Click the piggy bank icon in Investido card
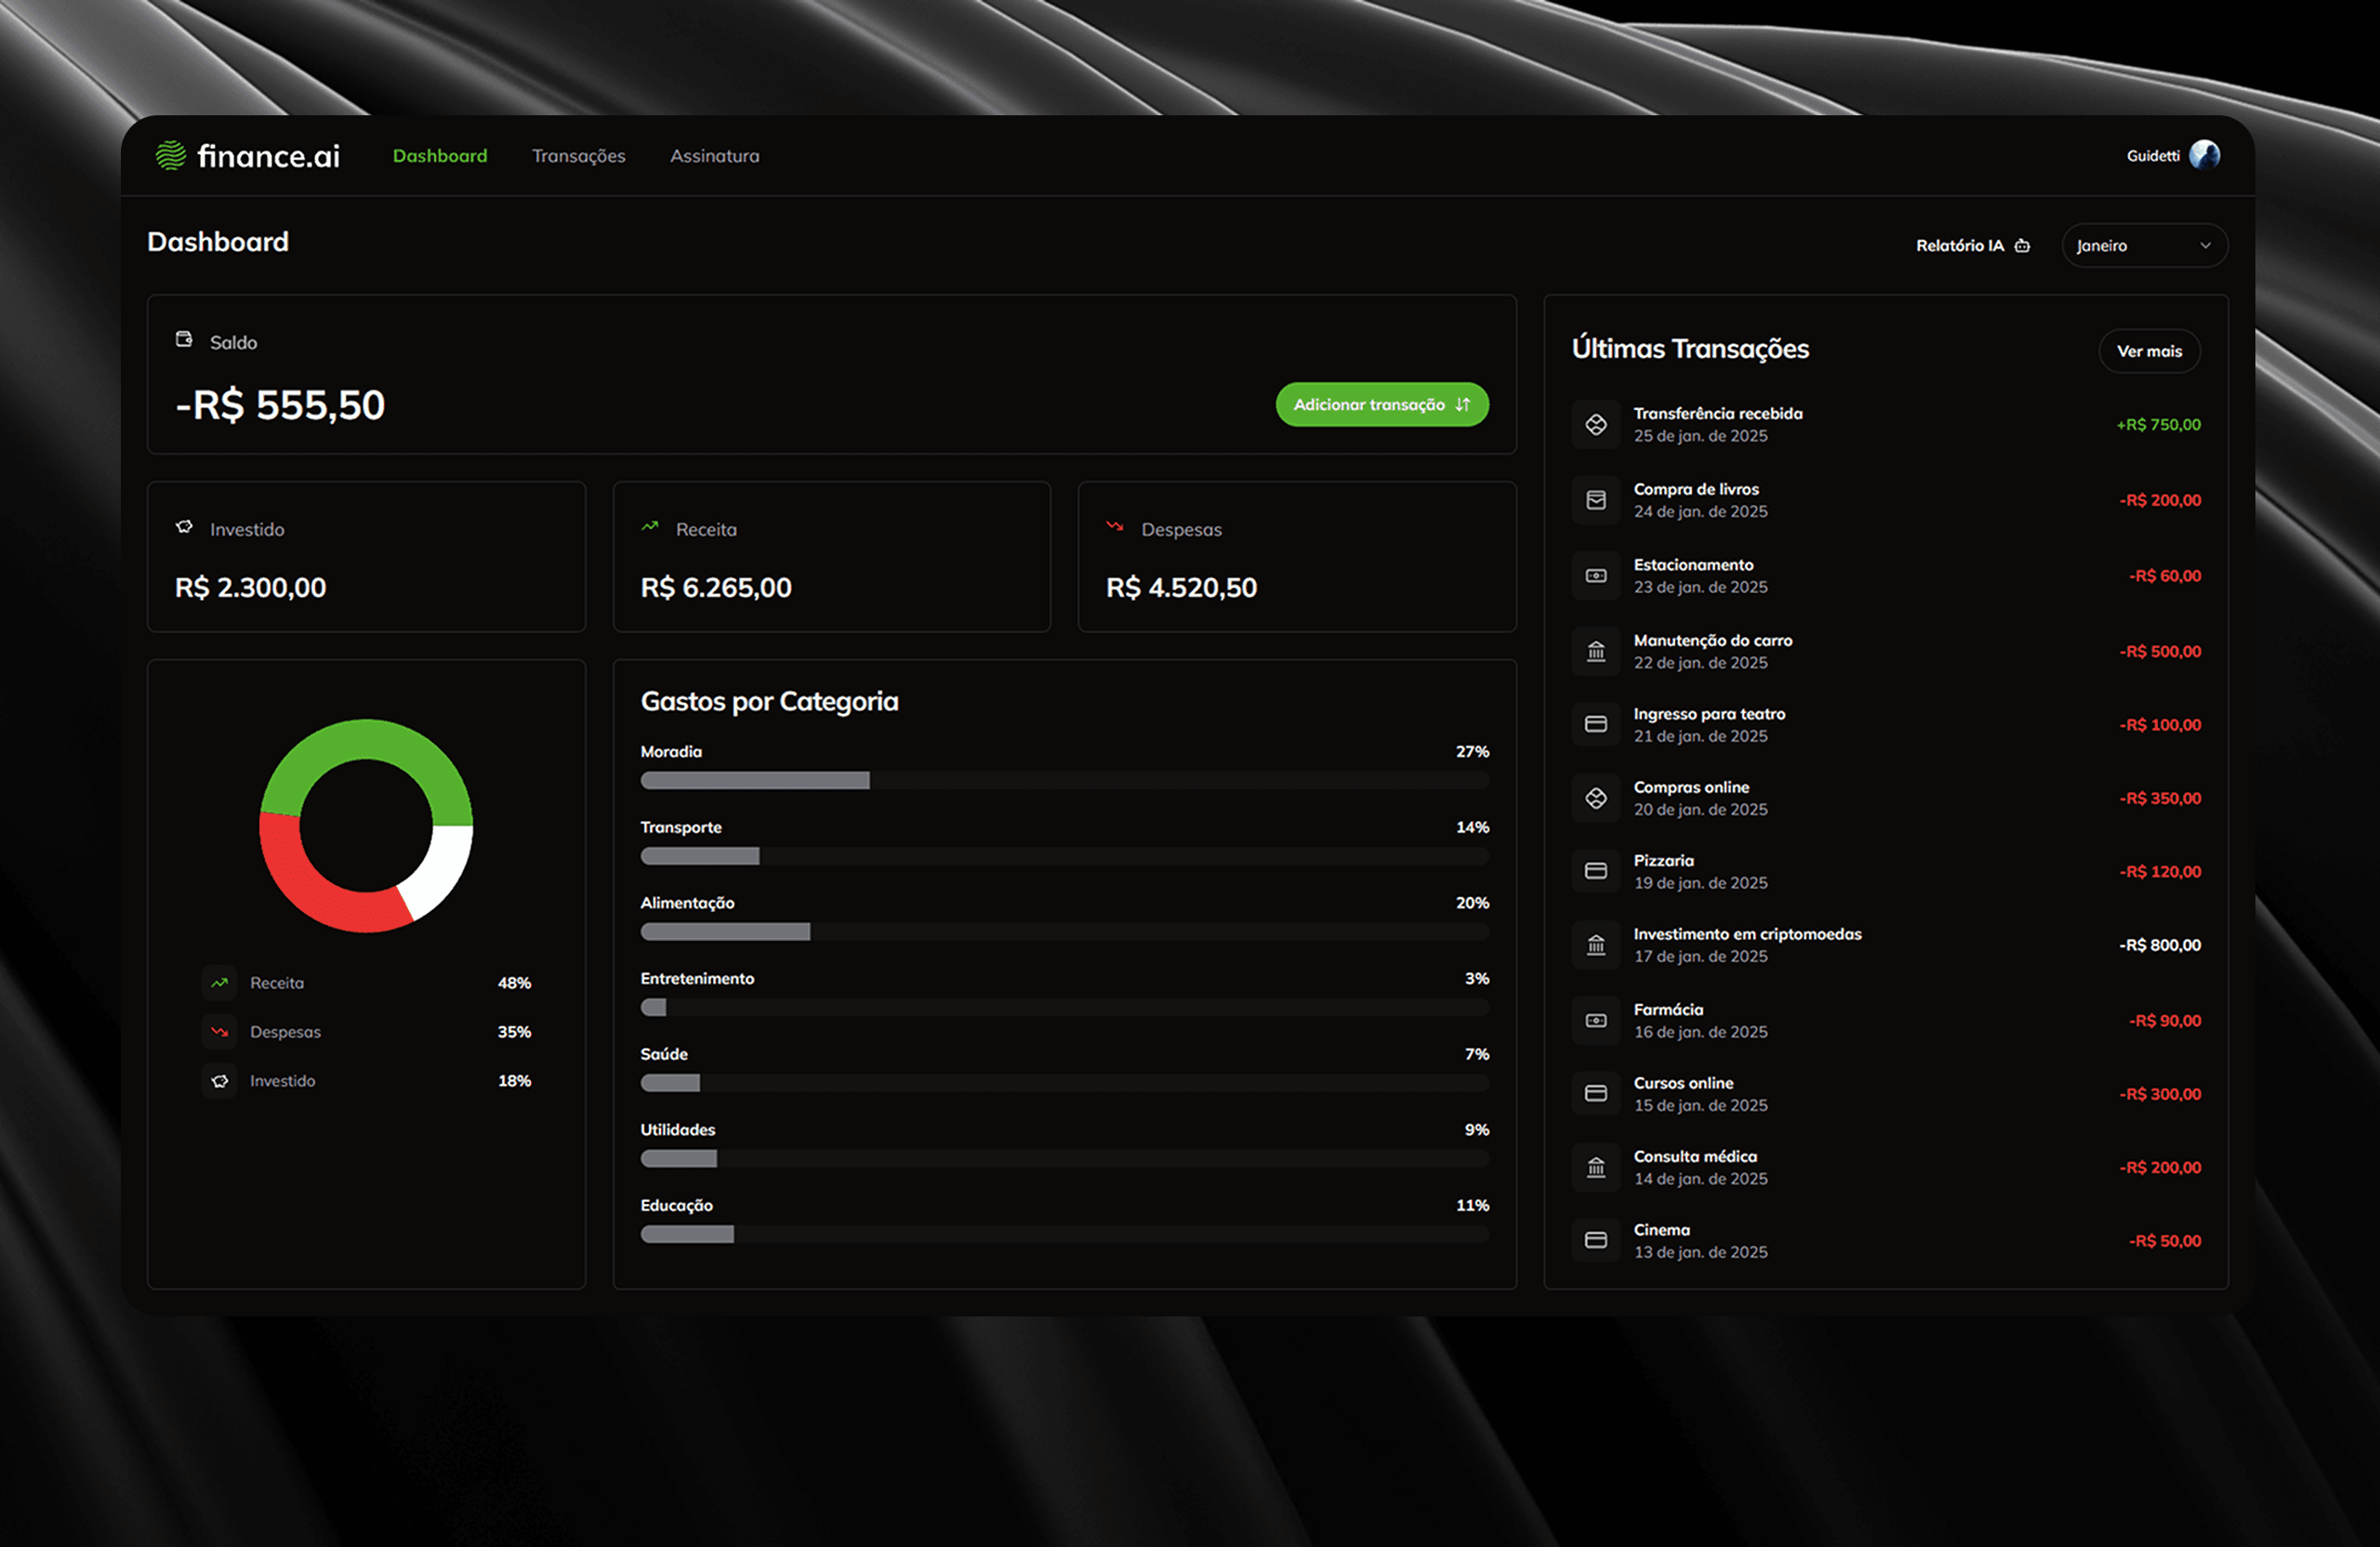 pyautogui.click(x=184, y=527)
